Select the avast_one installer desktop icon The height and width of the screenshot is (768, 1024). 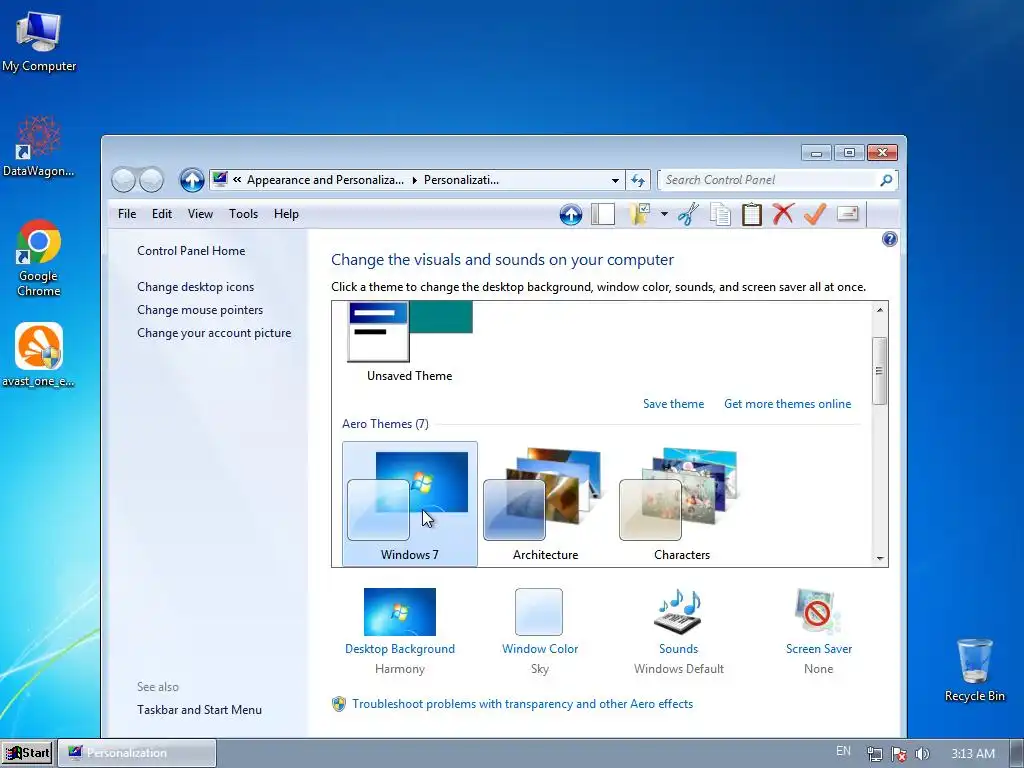[39, 355]
